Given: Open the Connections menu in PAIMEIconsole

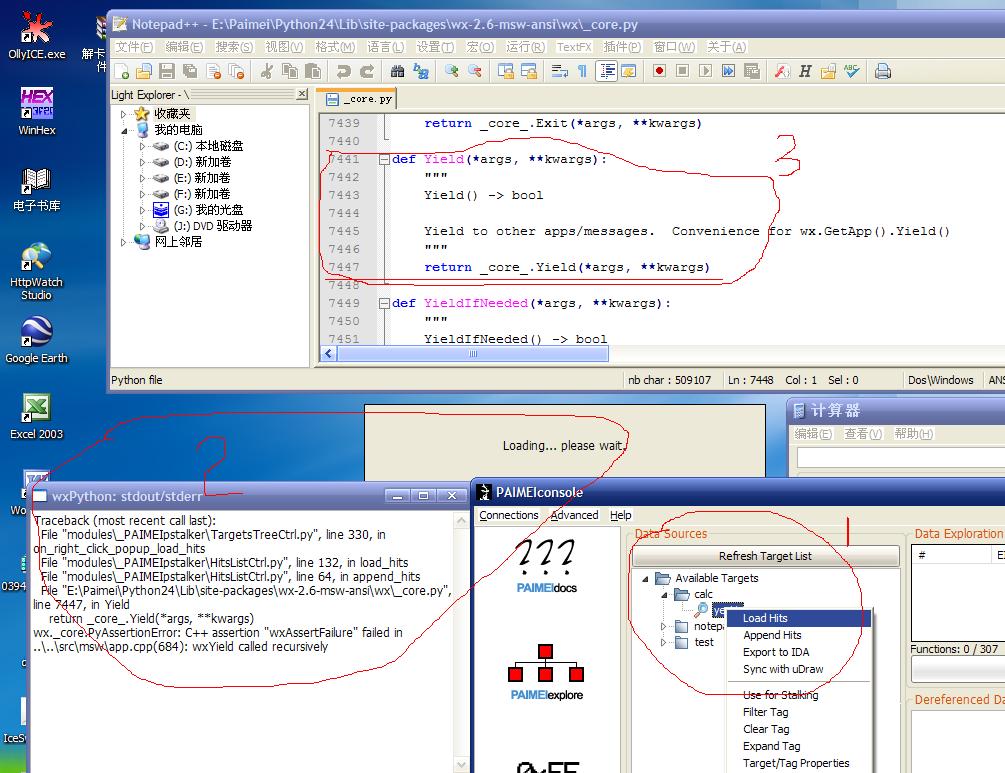Looking at the screenshot, I should 509,515.
